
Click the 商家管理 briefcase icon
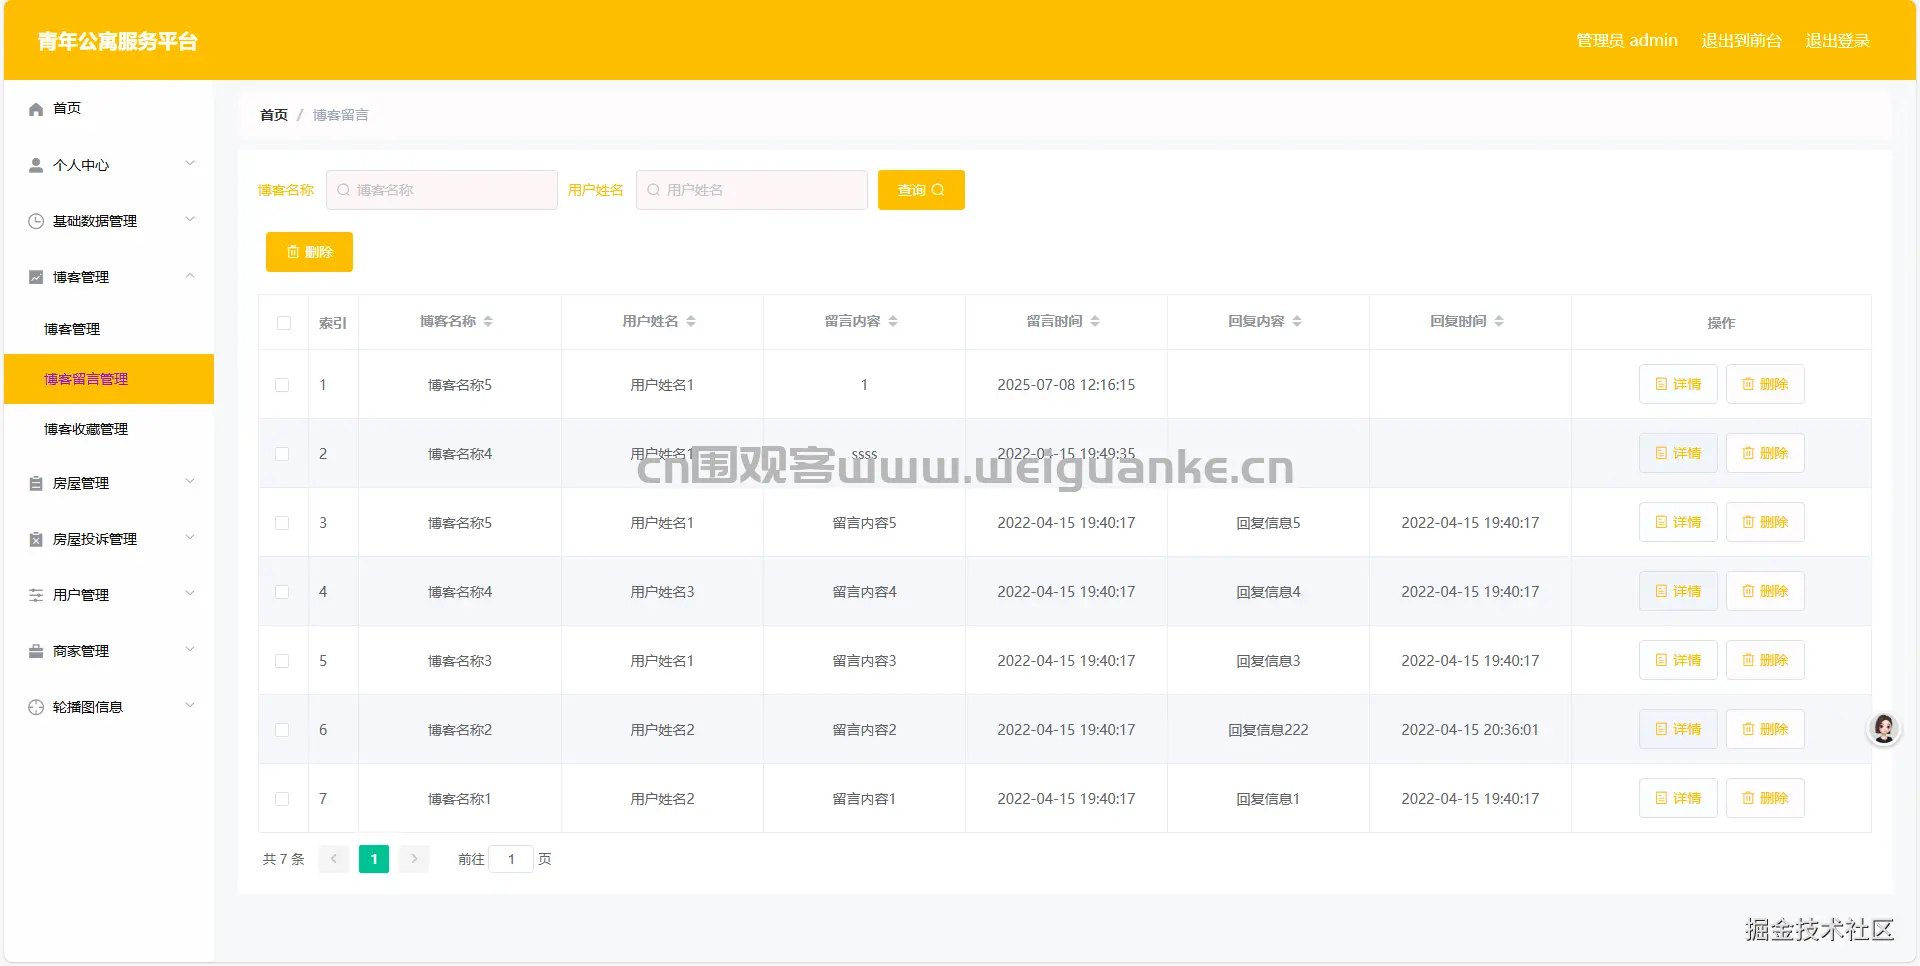coord(36,651)
